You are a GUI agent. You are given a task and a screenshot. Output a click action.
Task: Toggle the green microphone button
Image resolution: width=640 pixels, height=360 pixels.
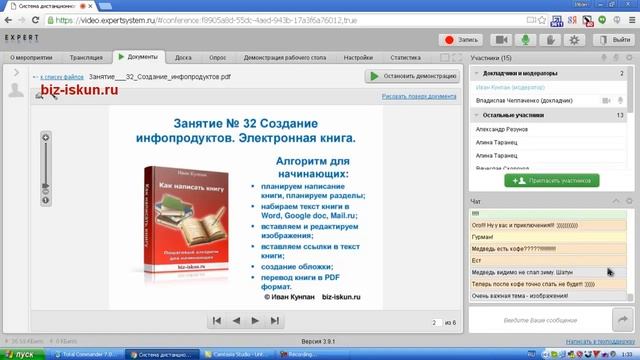[x=525, y=40]
